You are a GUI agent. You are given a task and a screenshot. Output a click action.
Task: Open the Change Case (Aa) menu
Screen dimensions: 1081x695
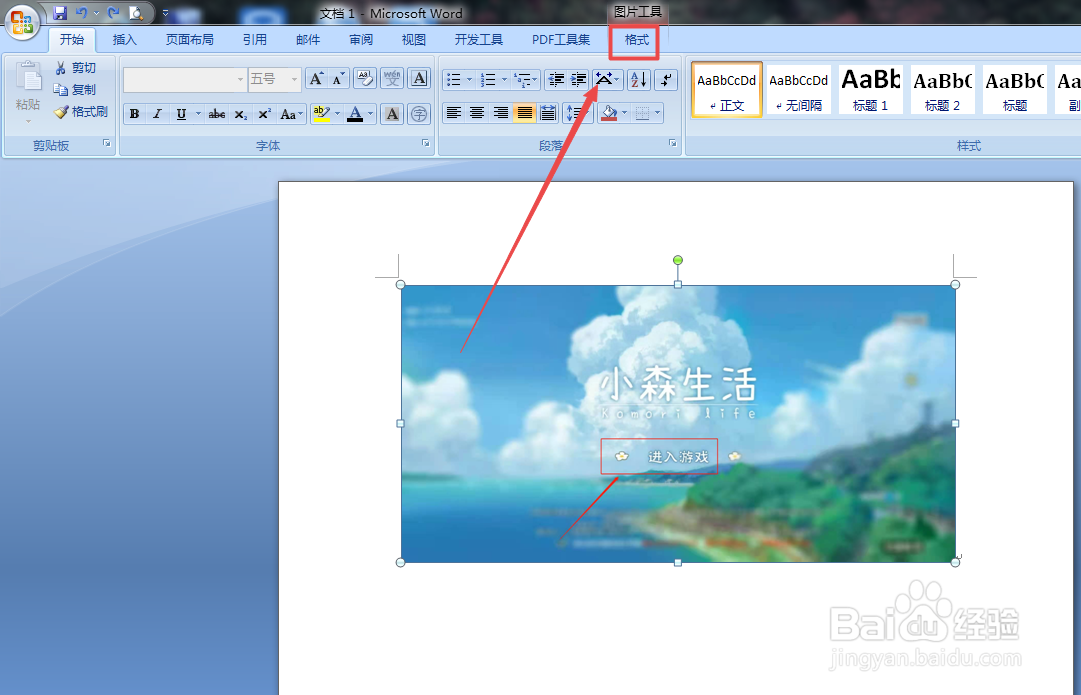[291, 114]
